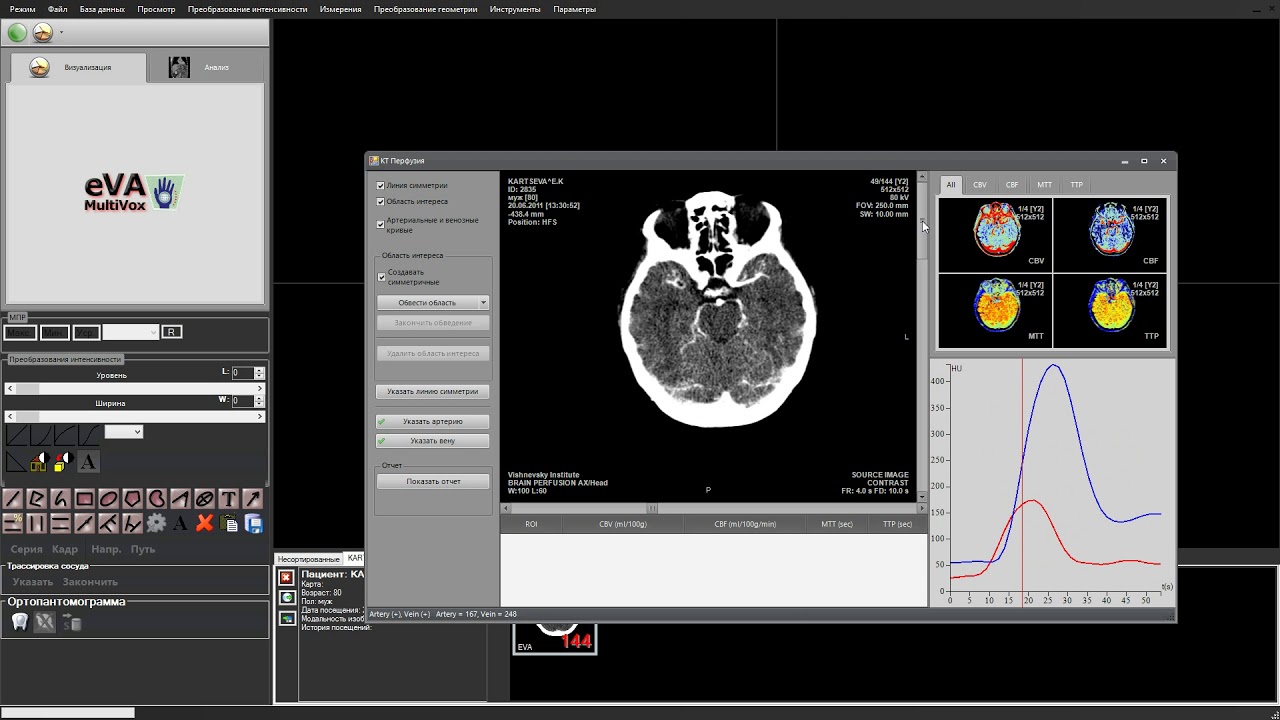Viewport: 1280px width, 720px height.
Task: Click the green round mode icon at top left
Action: pos(17,32)
